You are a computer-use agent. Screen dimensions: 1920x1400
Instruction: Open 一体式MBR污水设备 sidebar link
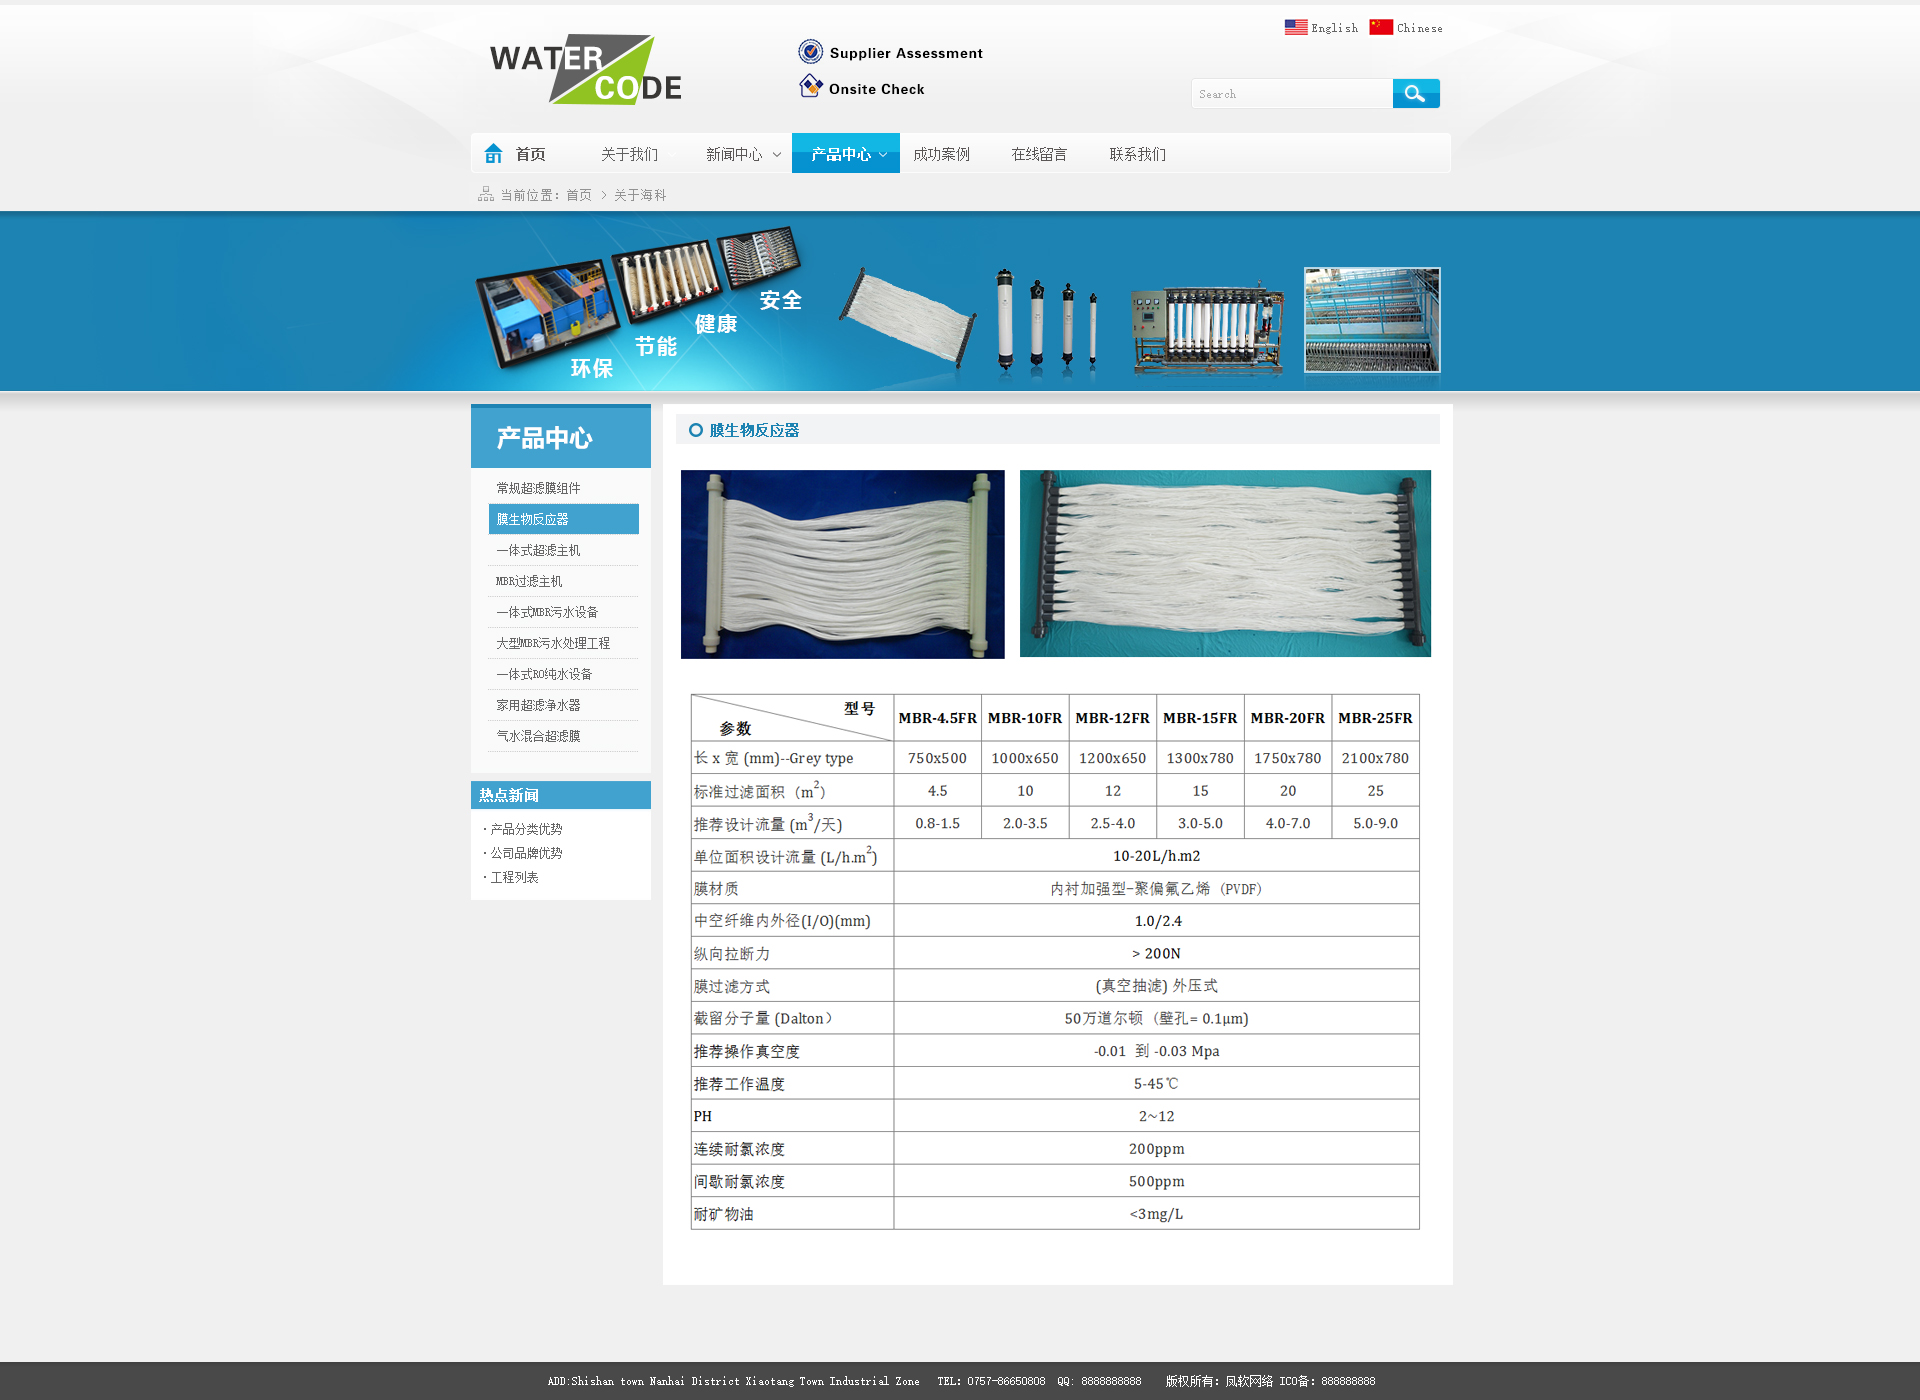coord(546,612)
